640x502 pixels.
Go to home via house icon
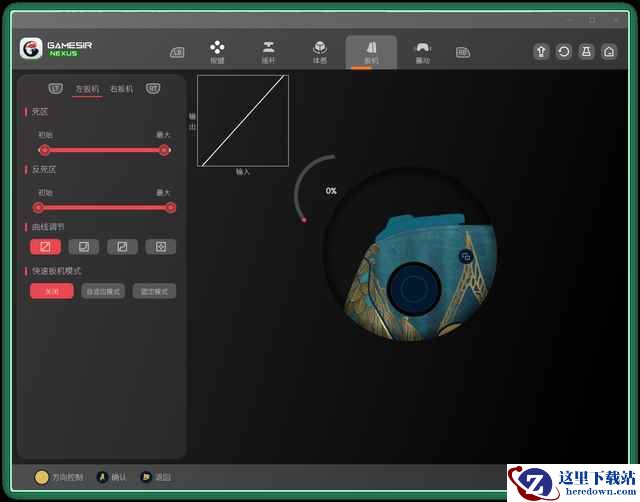608,52
